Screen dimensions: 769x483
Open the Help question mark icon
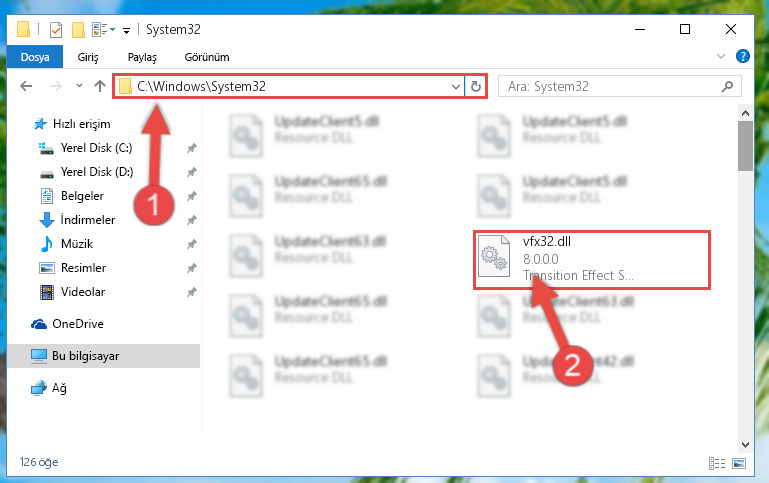tap(743, 56)
